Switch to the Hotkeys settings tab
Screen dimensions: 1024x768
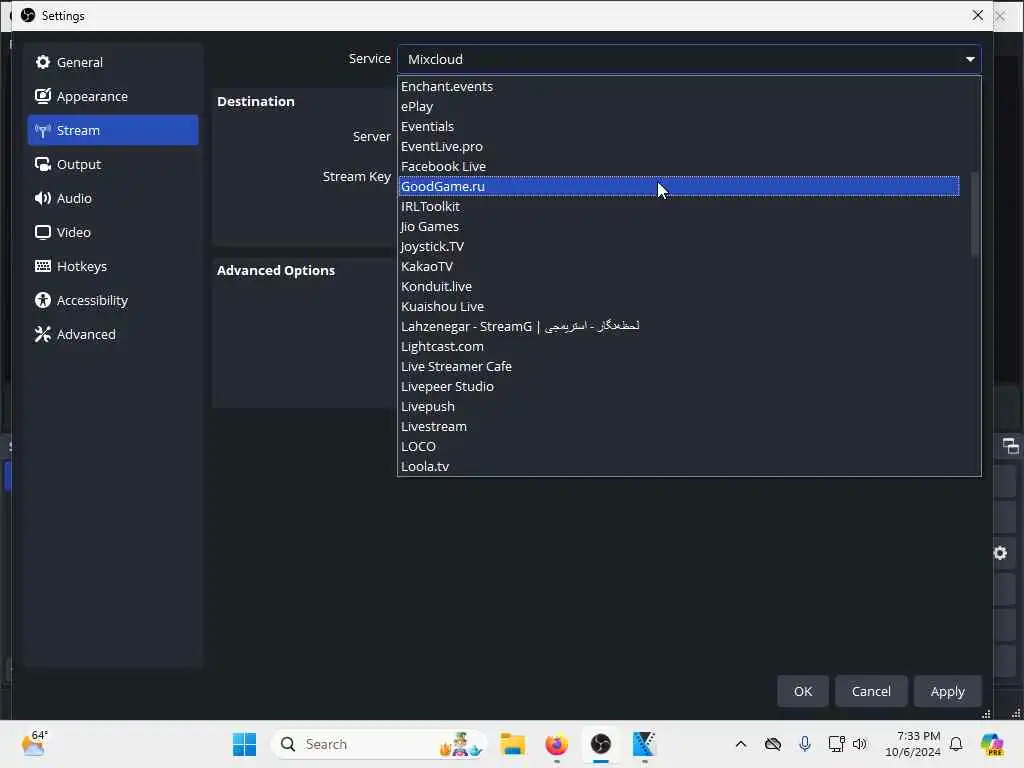[113, 266]
